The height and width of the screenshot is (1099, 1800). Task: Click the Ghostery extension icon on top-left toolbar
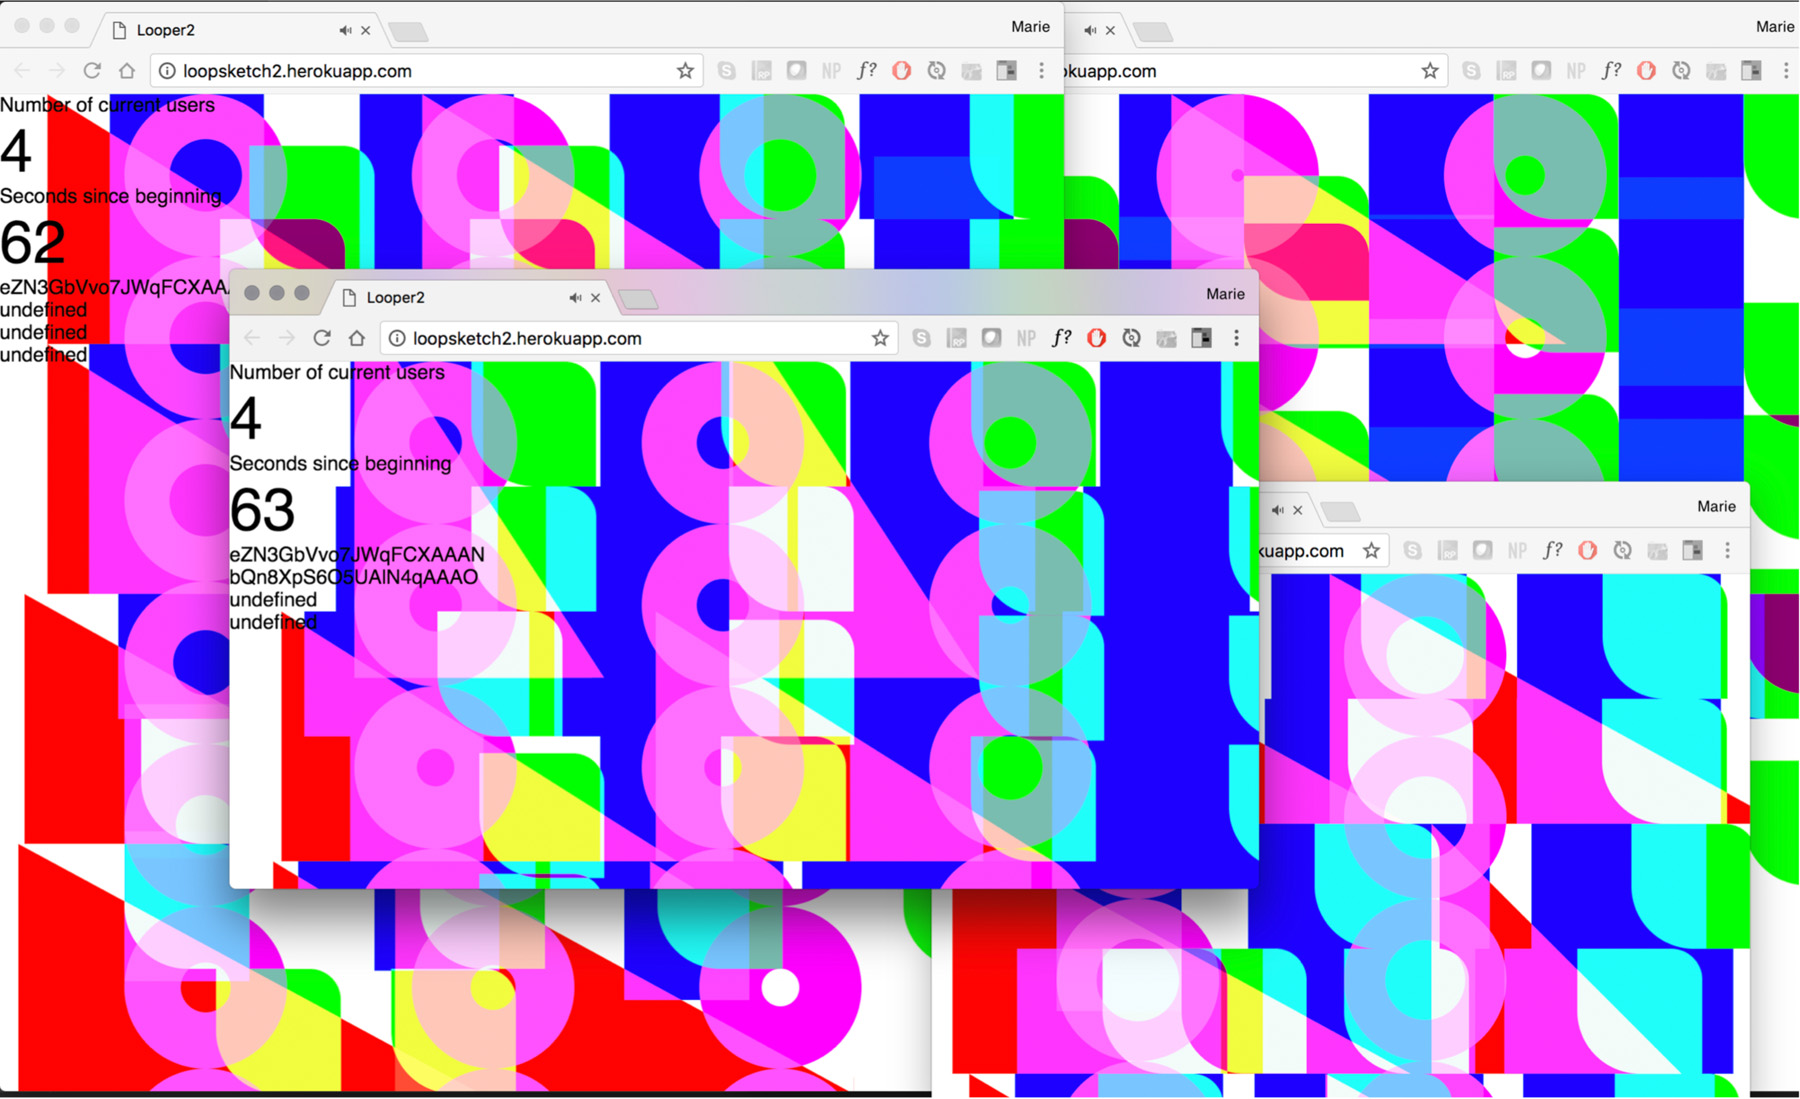coord(796,70)
